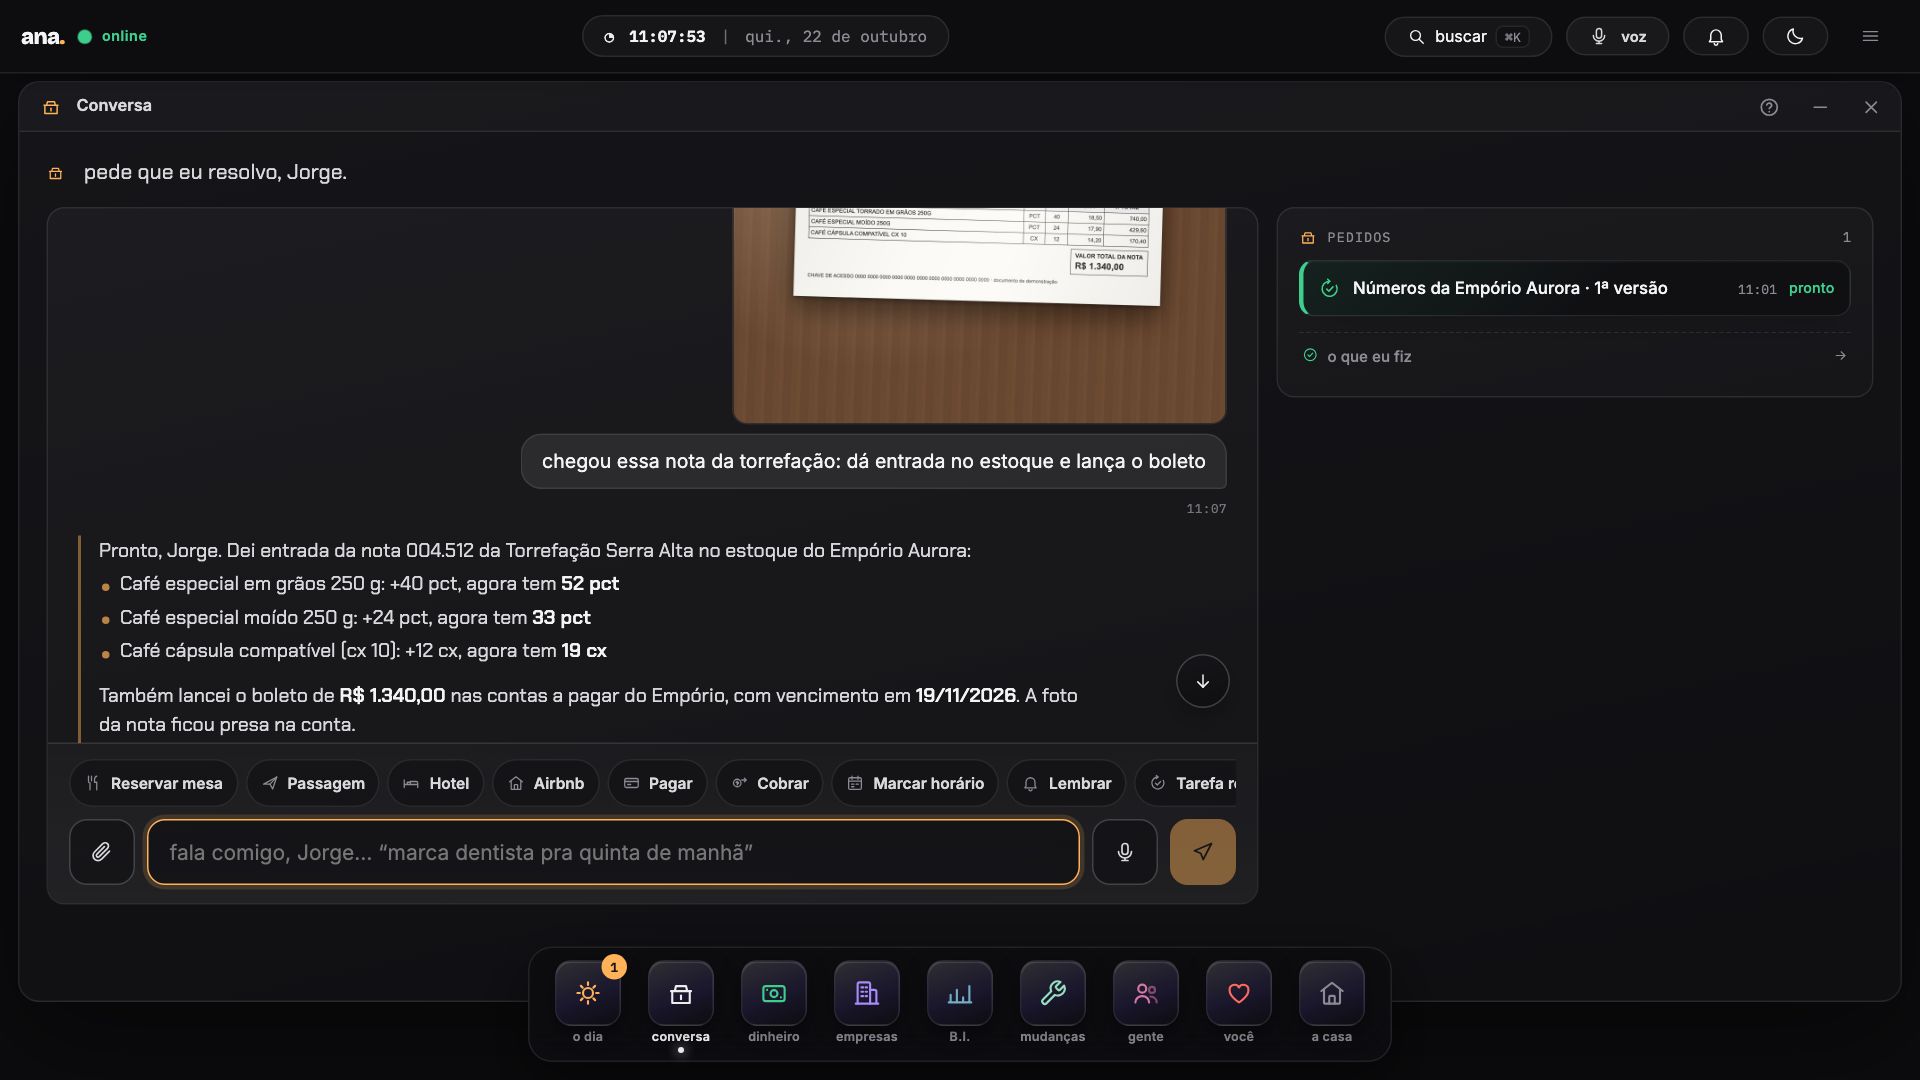
Task: Toggle dark mode moon button
Action: click(x=1795, y=36)
